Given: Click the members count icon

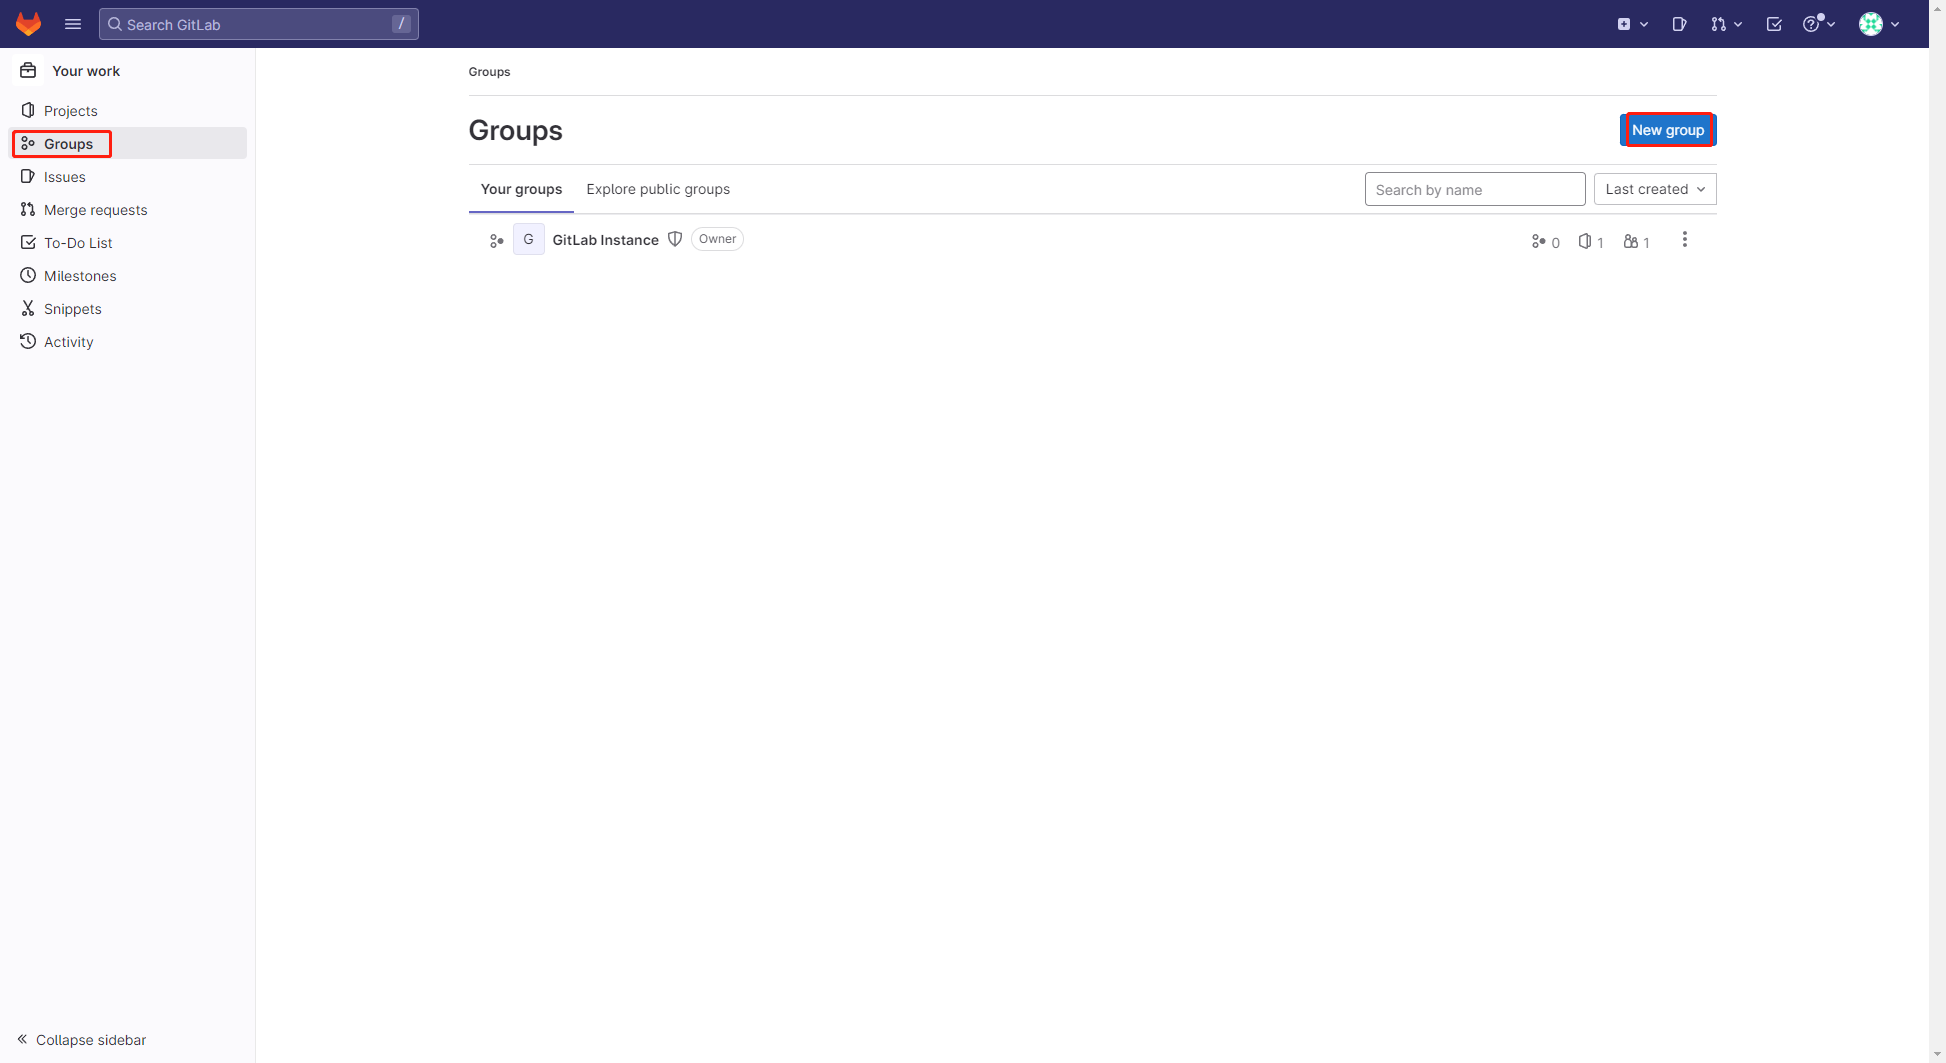Looking at the screenshot, I should [1631, 241].
